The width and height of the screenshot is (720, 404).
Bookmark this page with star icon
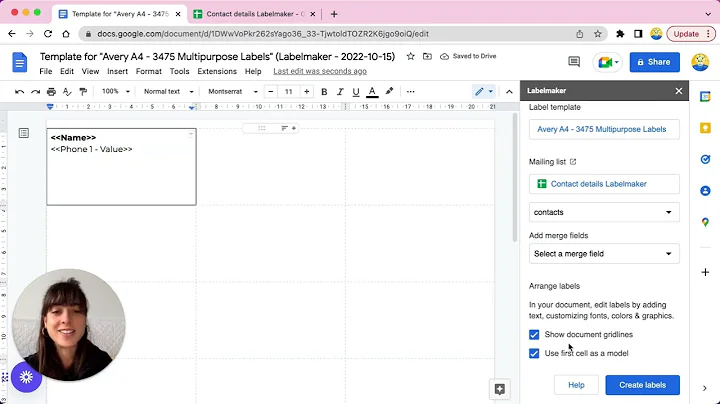(x=597, y=34)
